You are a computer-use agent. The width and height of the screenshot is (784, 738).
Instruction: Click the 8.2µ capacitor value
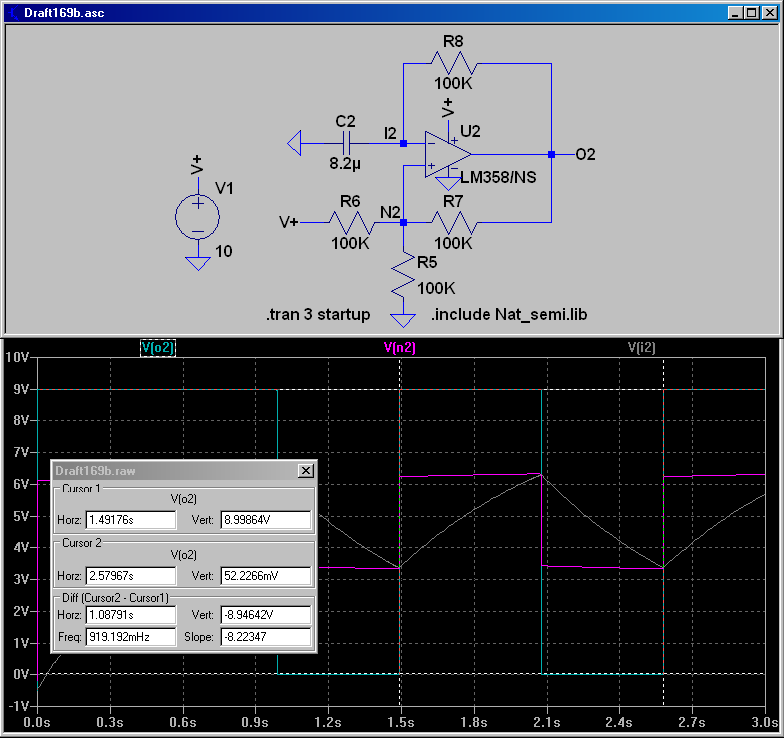coord(345,164)
